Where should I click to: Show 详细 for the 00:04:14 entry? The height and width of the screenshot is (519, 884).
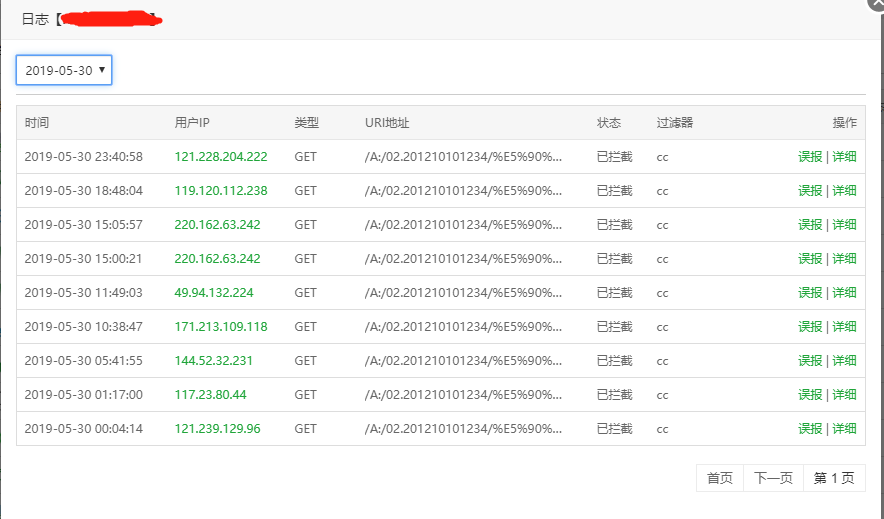click(x=844, y=428)
